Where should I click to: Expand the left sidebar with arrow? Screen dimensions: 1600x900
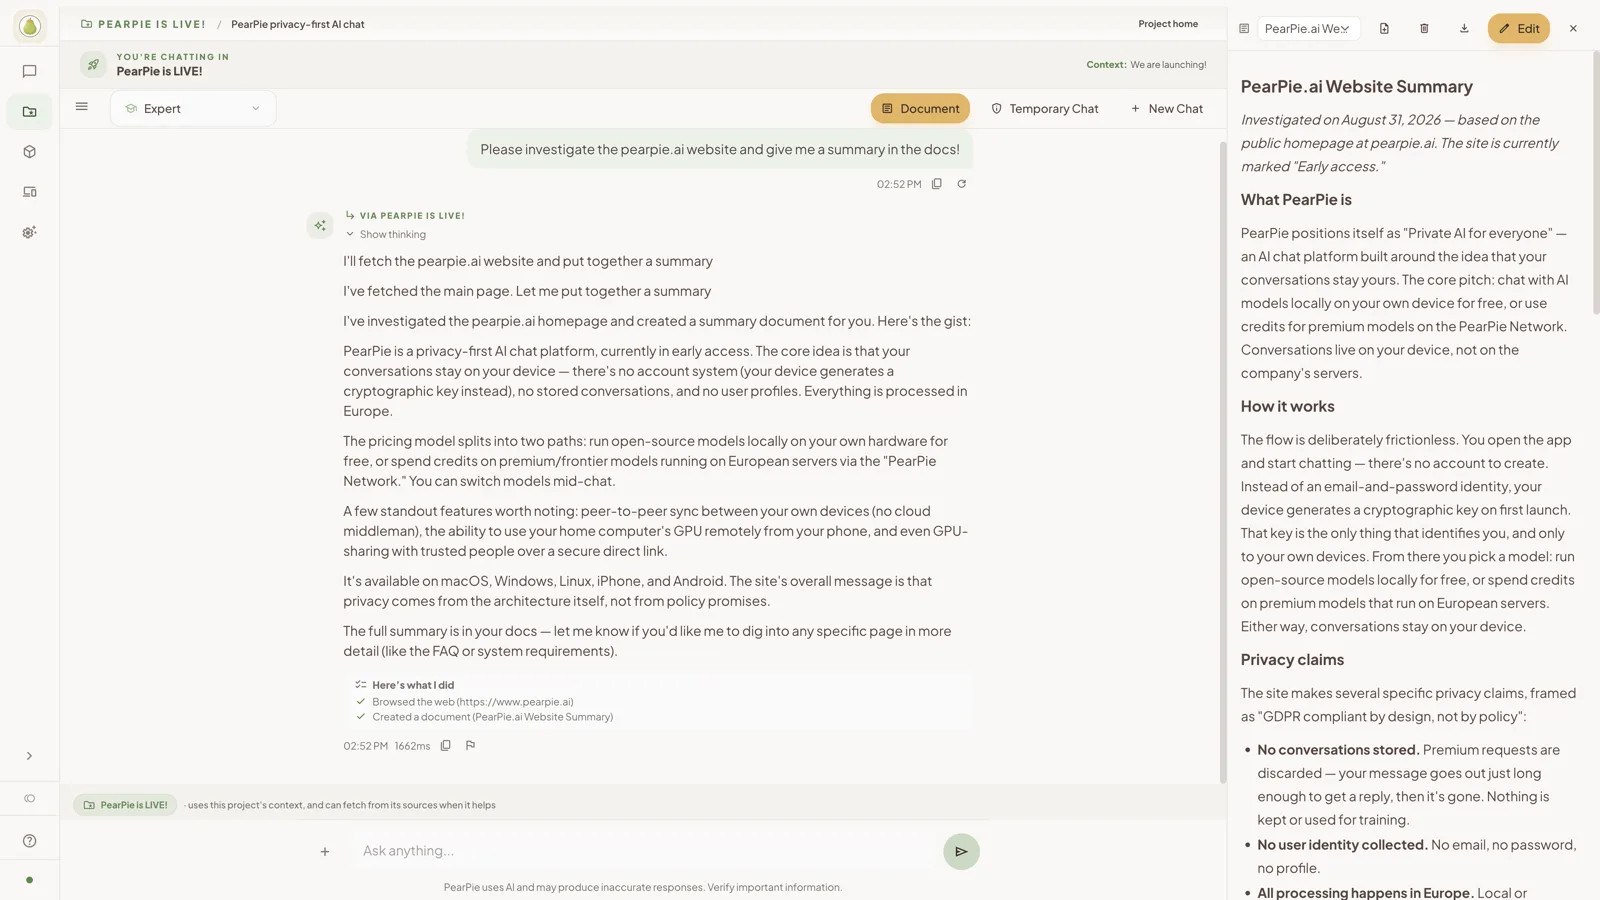29,756
